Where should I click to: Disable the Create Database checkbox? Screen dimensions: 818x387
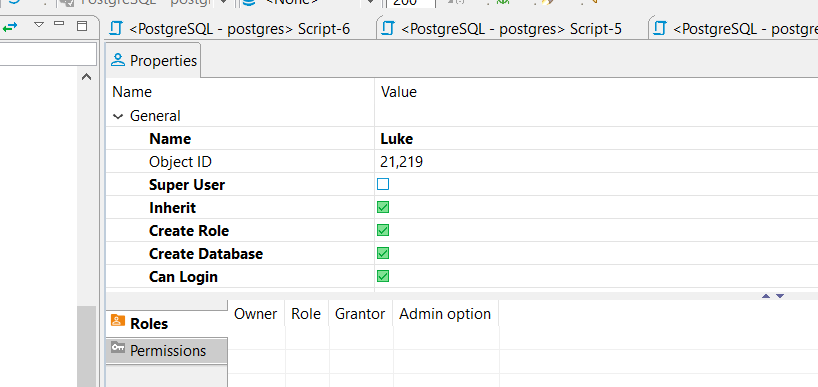[x=383, y=253]
